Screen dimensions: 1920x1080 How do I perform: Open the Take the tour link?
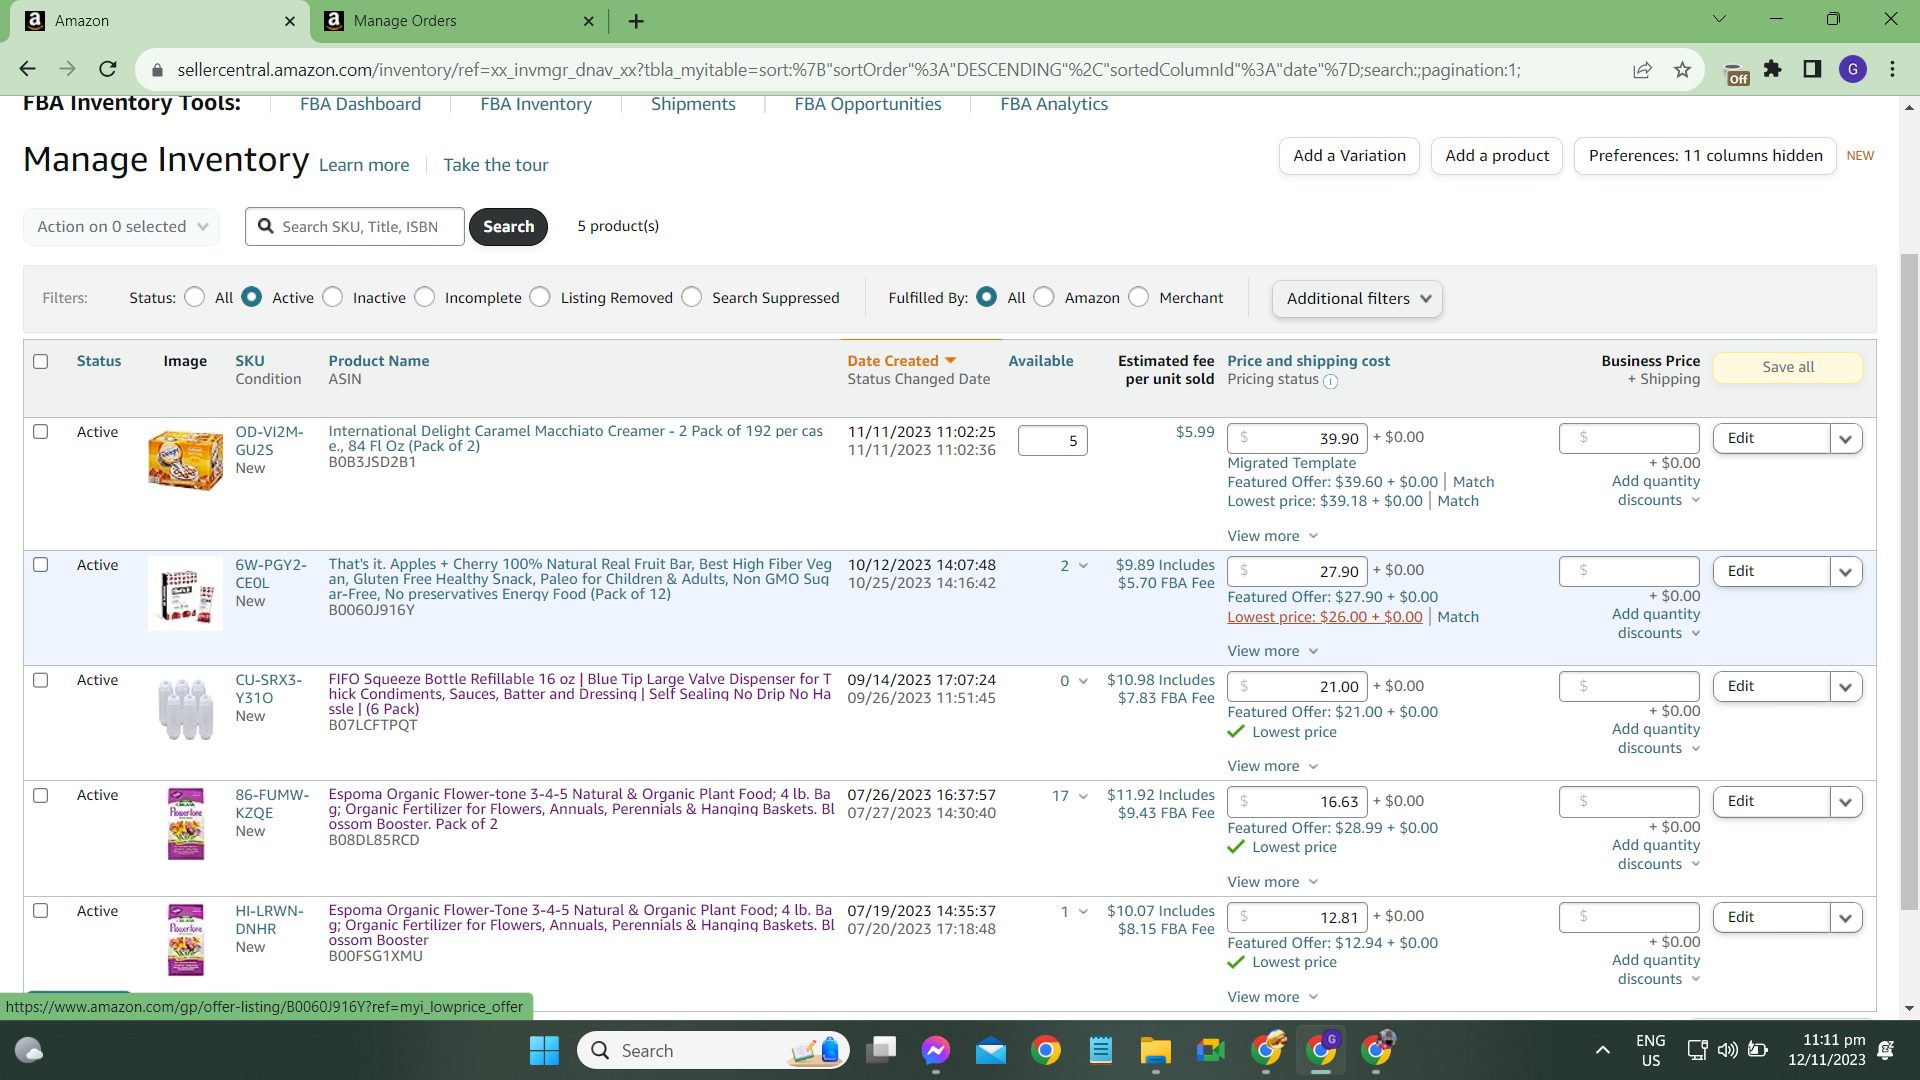tap(496, 165)
